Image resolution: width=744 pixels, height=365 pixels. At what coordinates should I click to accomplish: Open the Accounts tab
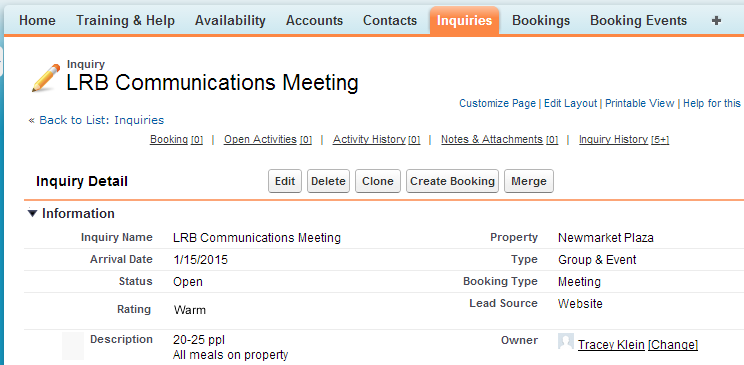click(x=314, y=20)
